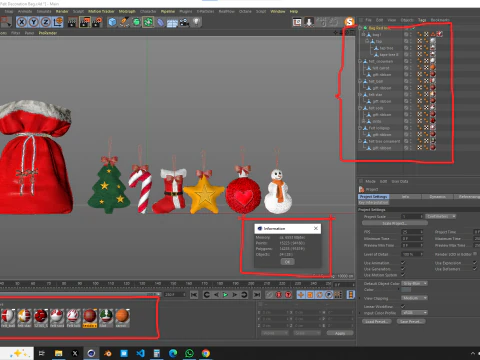Viewport: 480px width, 360px height.
Task: Open the Window menu
Action: (277, 11)
